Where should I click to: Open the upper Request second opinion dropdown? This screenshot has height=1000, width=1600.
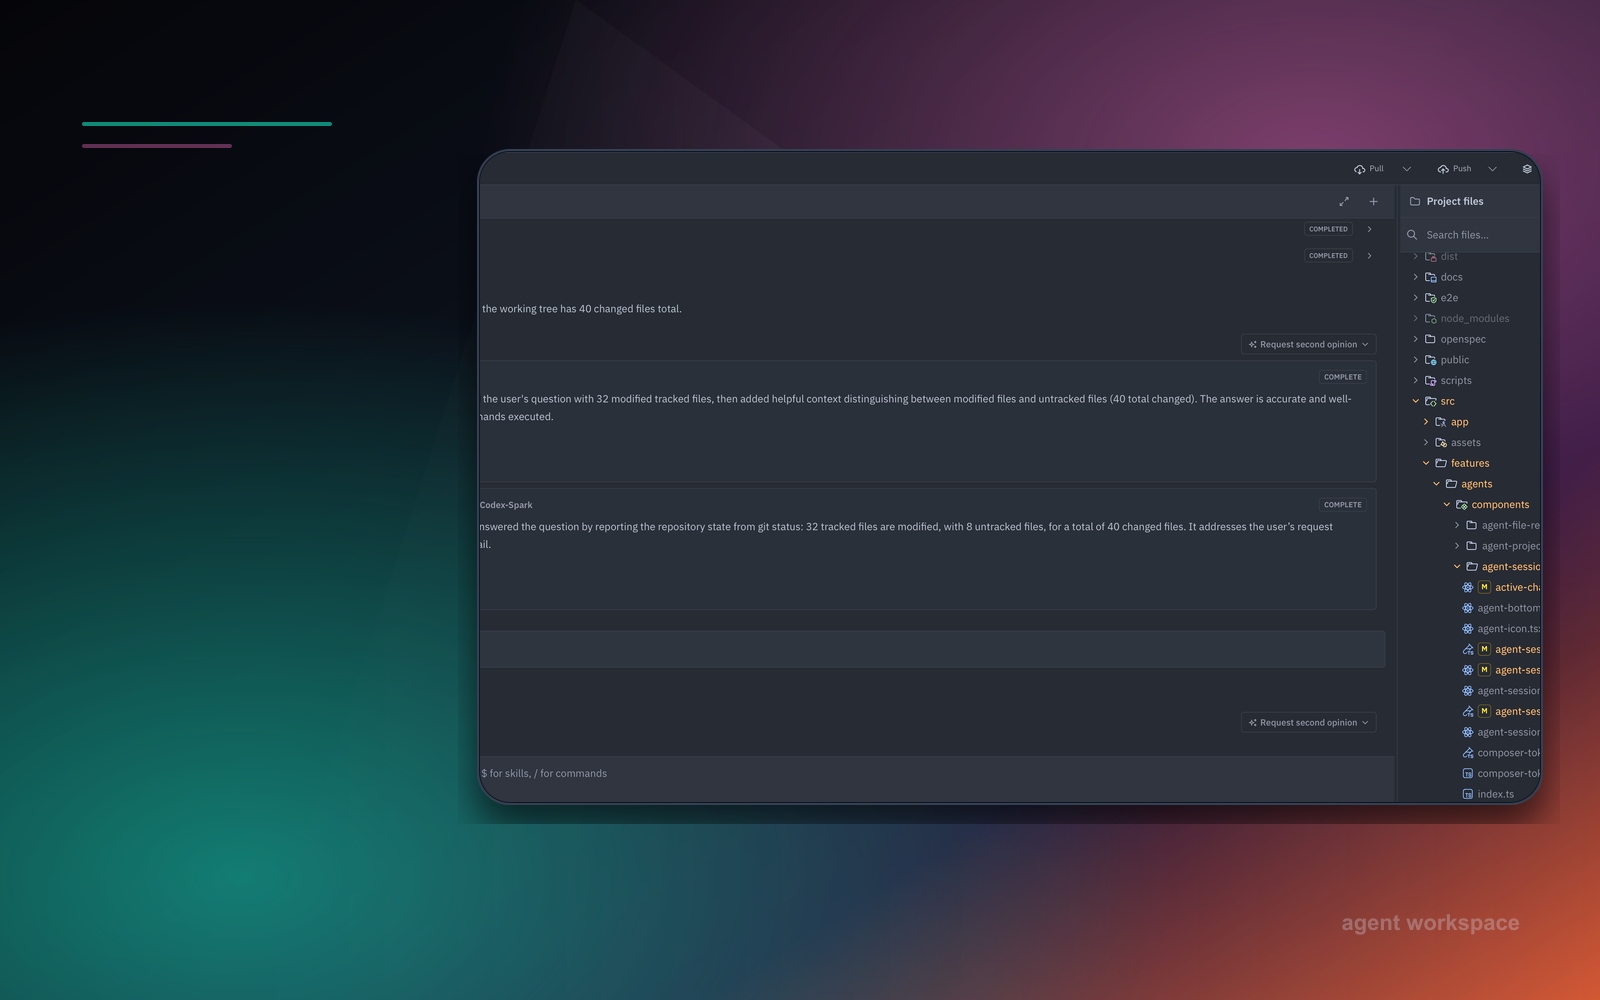1309,344
